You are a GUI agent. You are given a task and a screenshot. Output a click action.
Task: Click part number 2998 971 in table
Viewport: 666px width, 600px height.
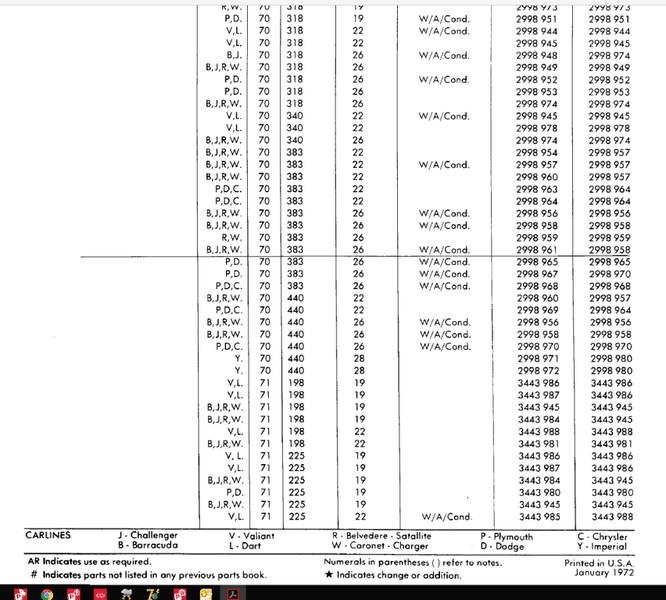(538, 357)
